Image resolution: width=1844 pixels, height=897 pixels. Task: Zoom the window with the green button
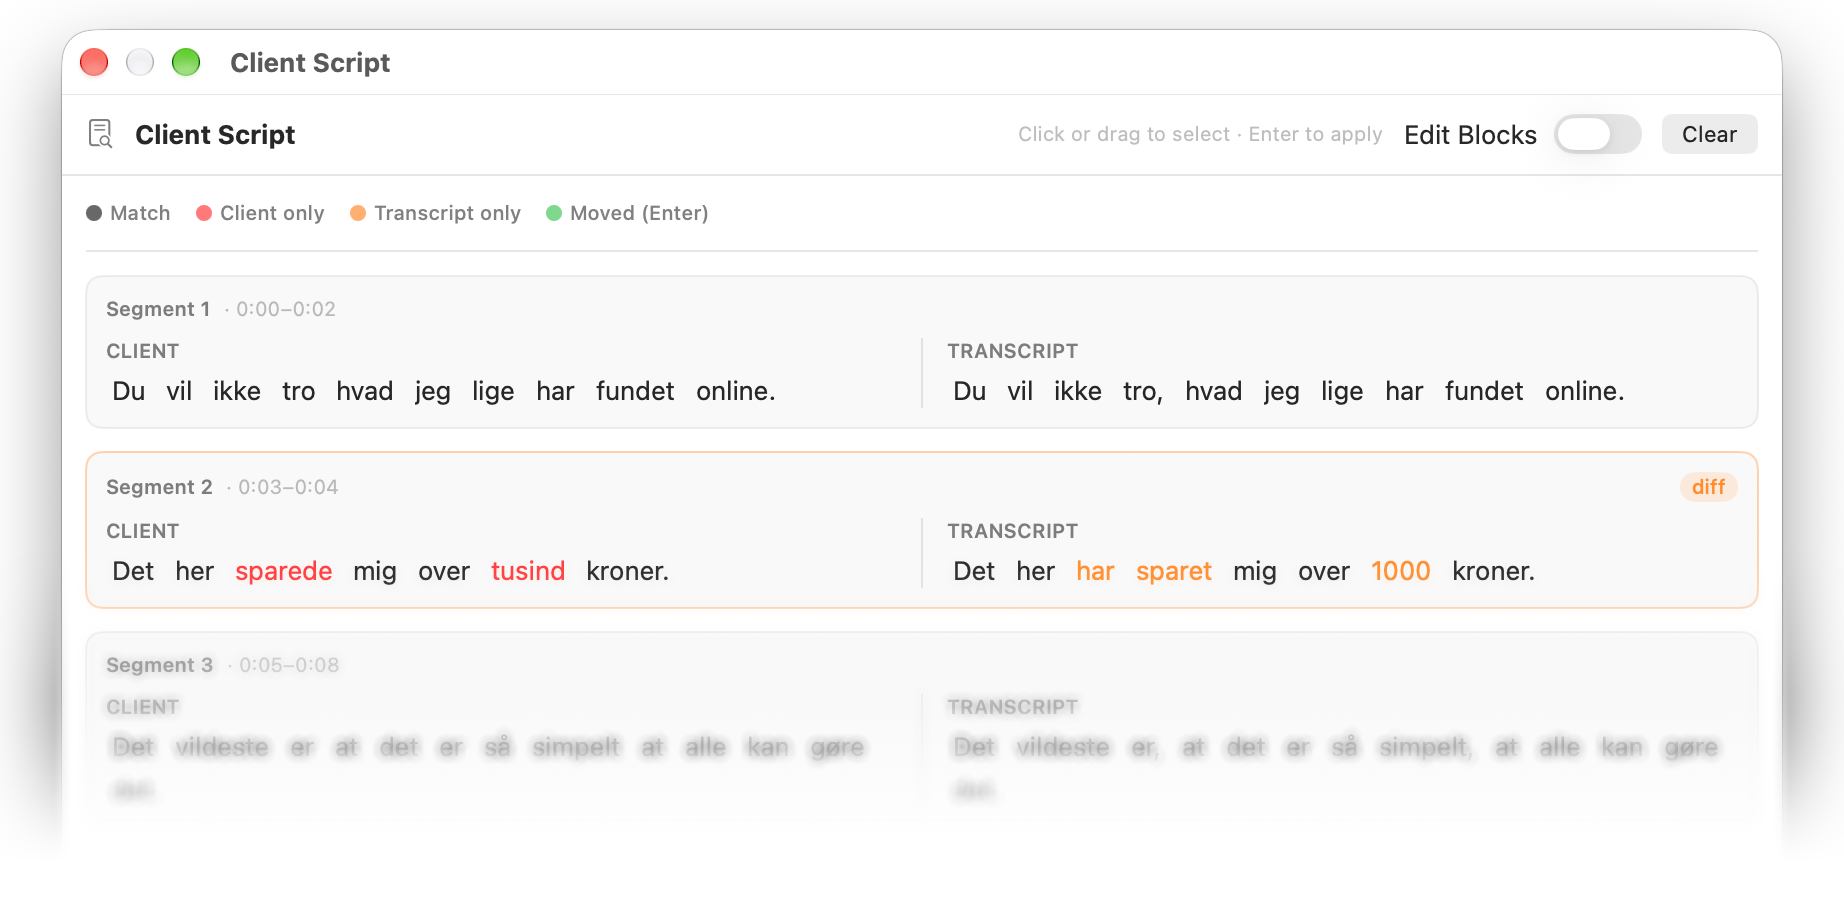pos(186,62)
